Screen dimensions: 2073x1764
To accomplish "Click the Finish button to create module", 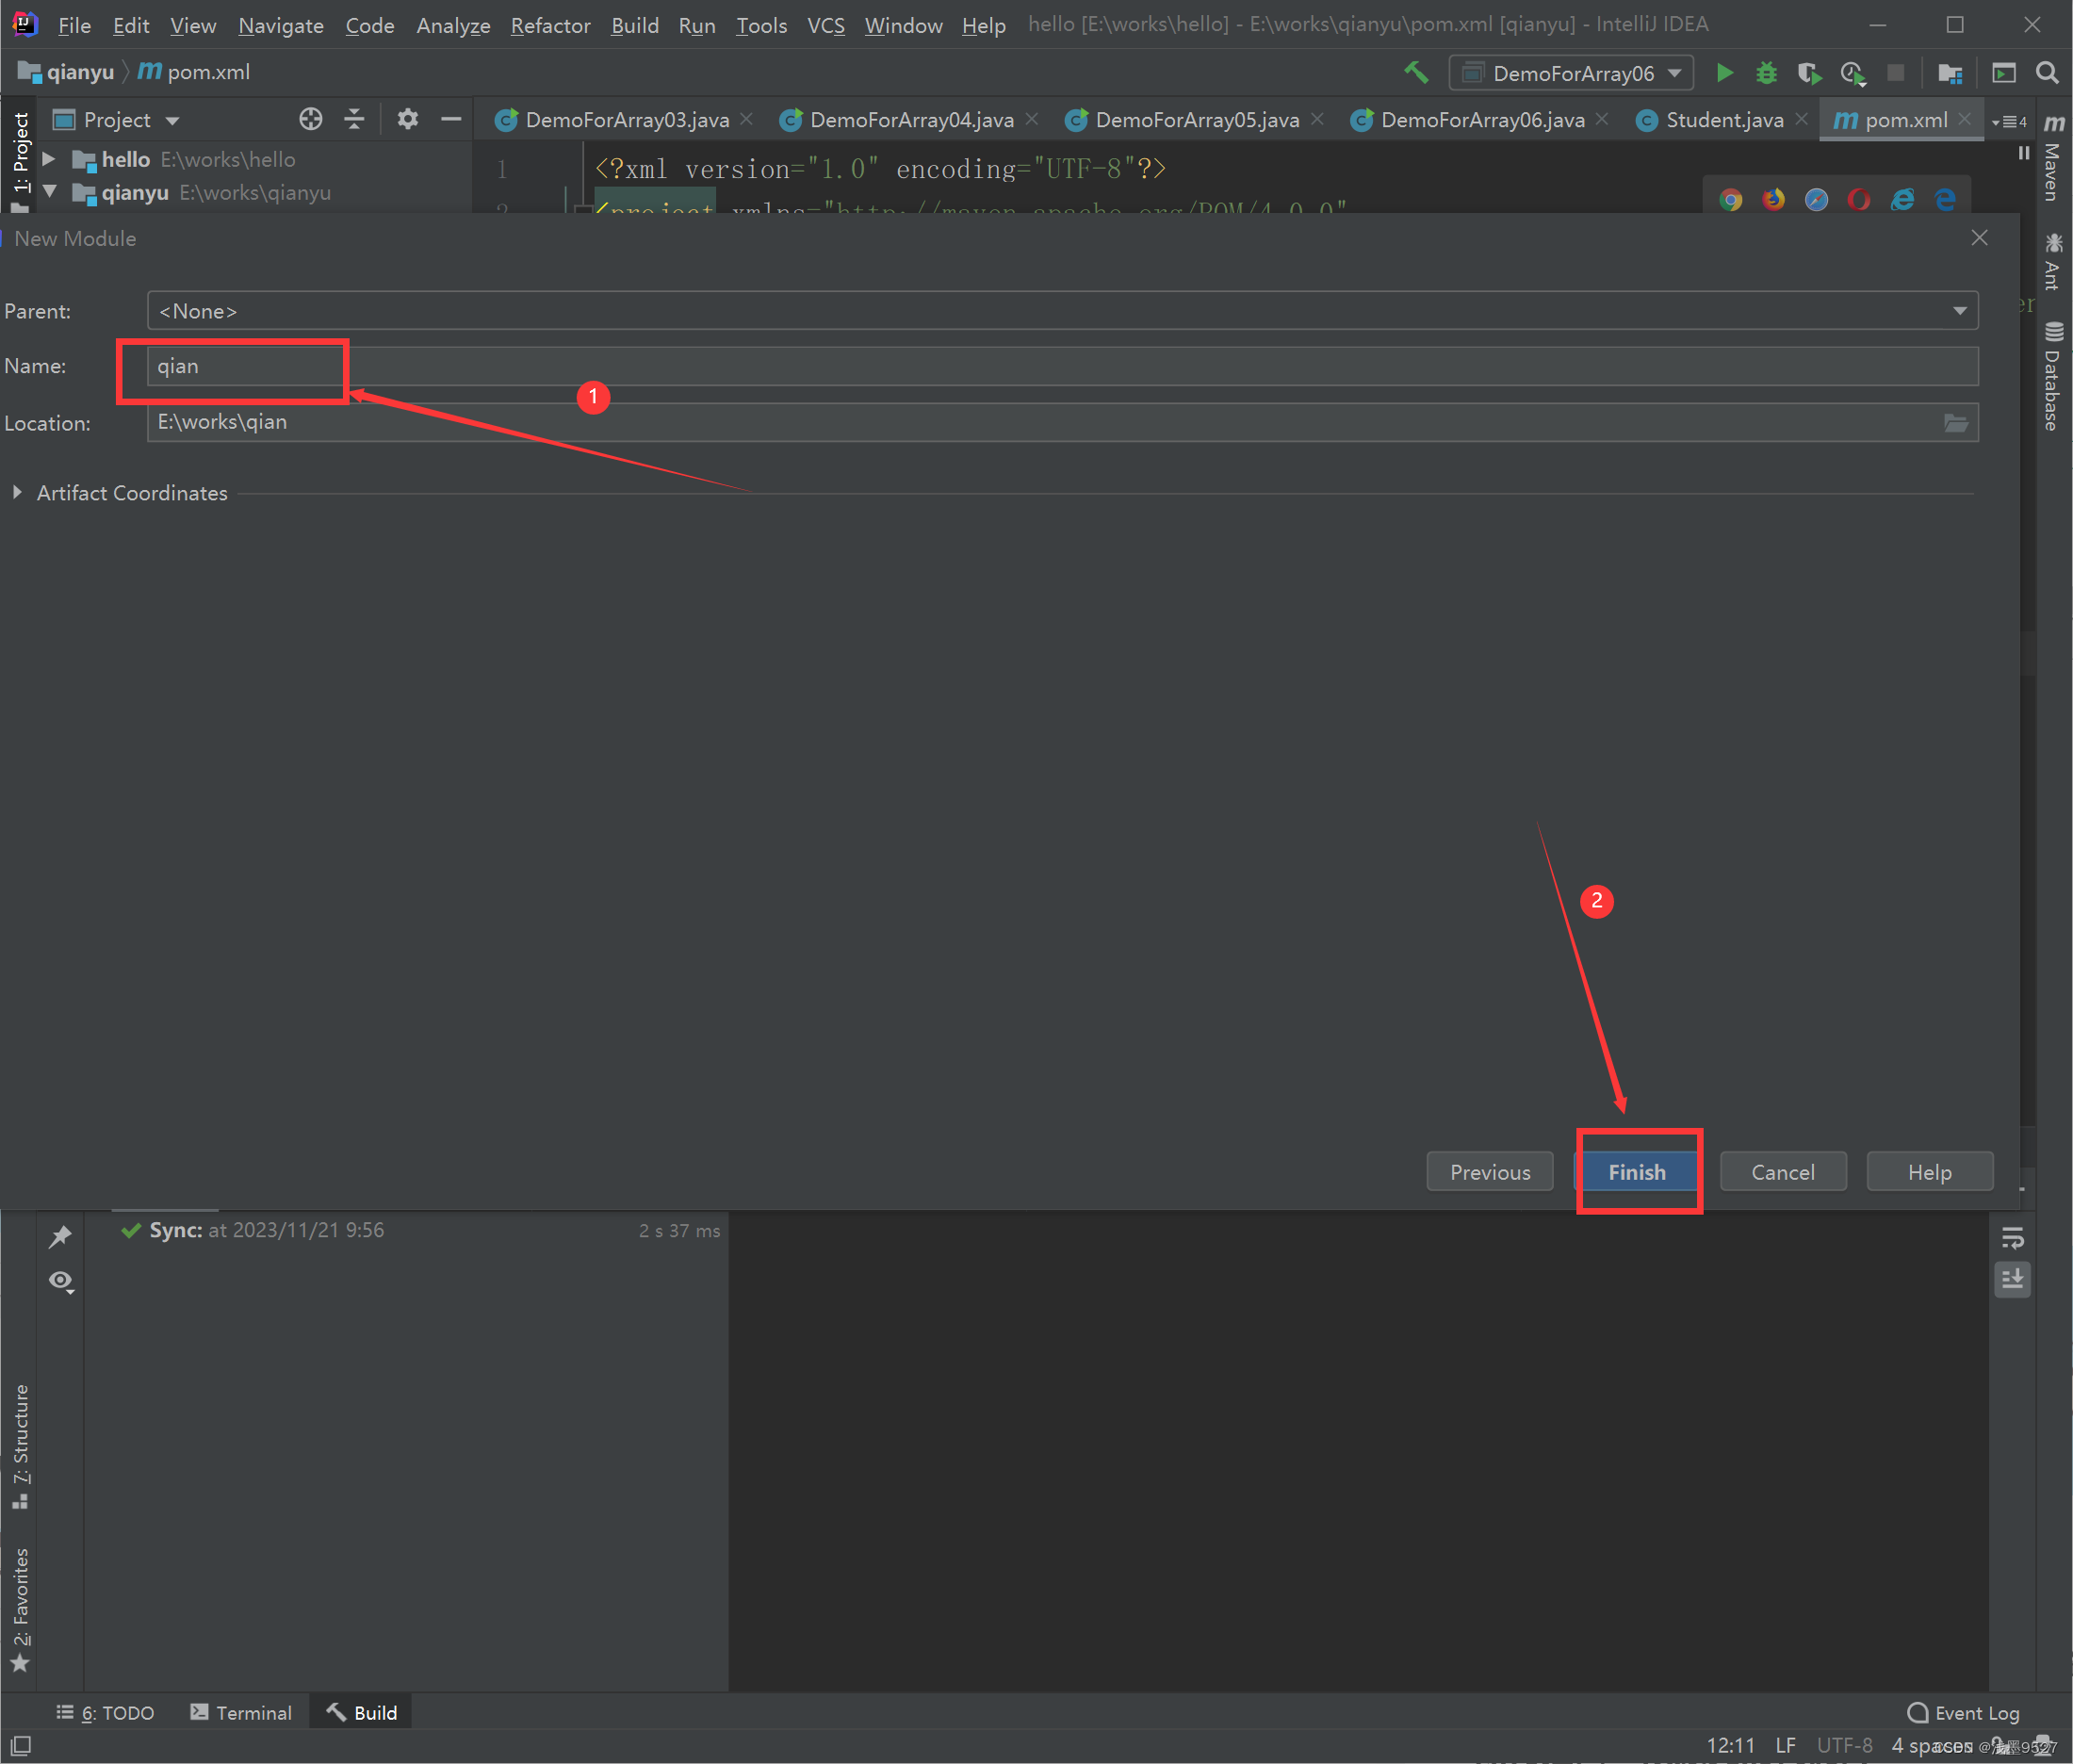I will pyautogui.click(x=1634, y=1170).
